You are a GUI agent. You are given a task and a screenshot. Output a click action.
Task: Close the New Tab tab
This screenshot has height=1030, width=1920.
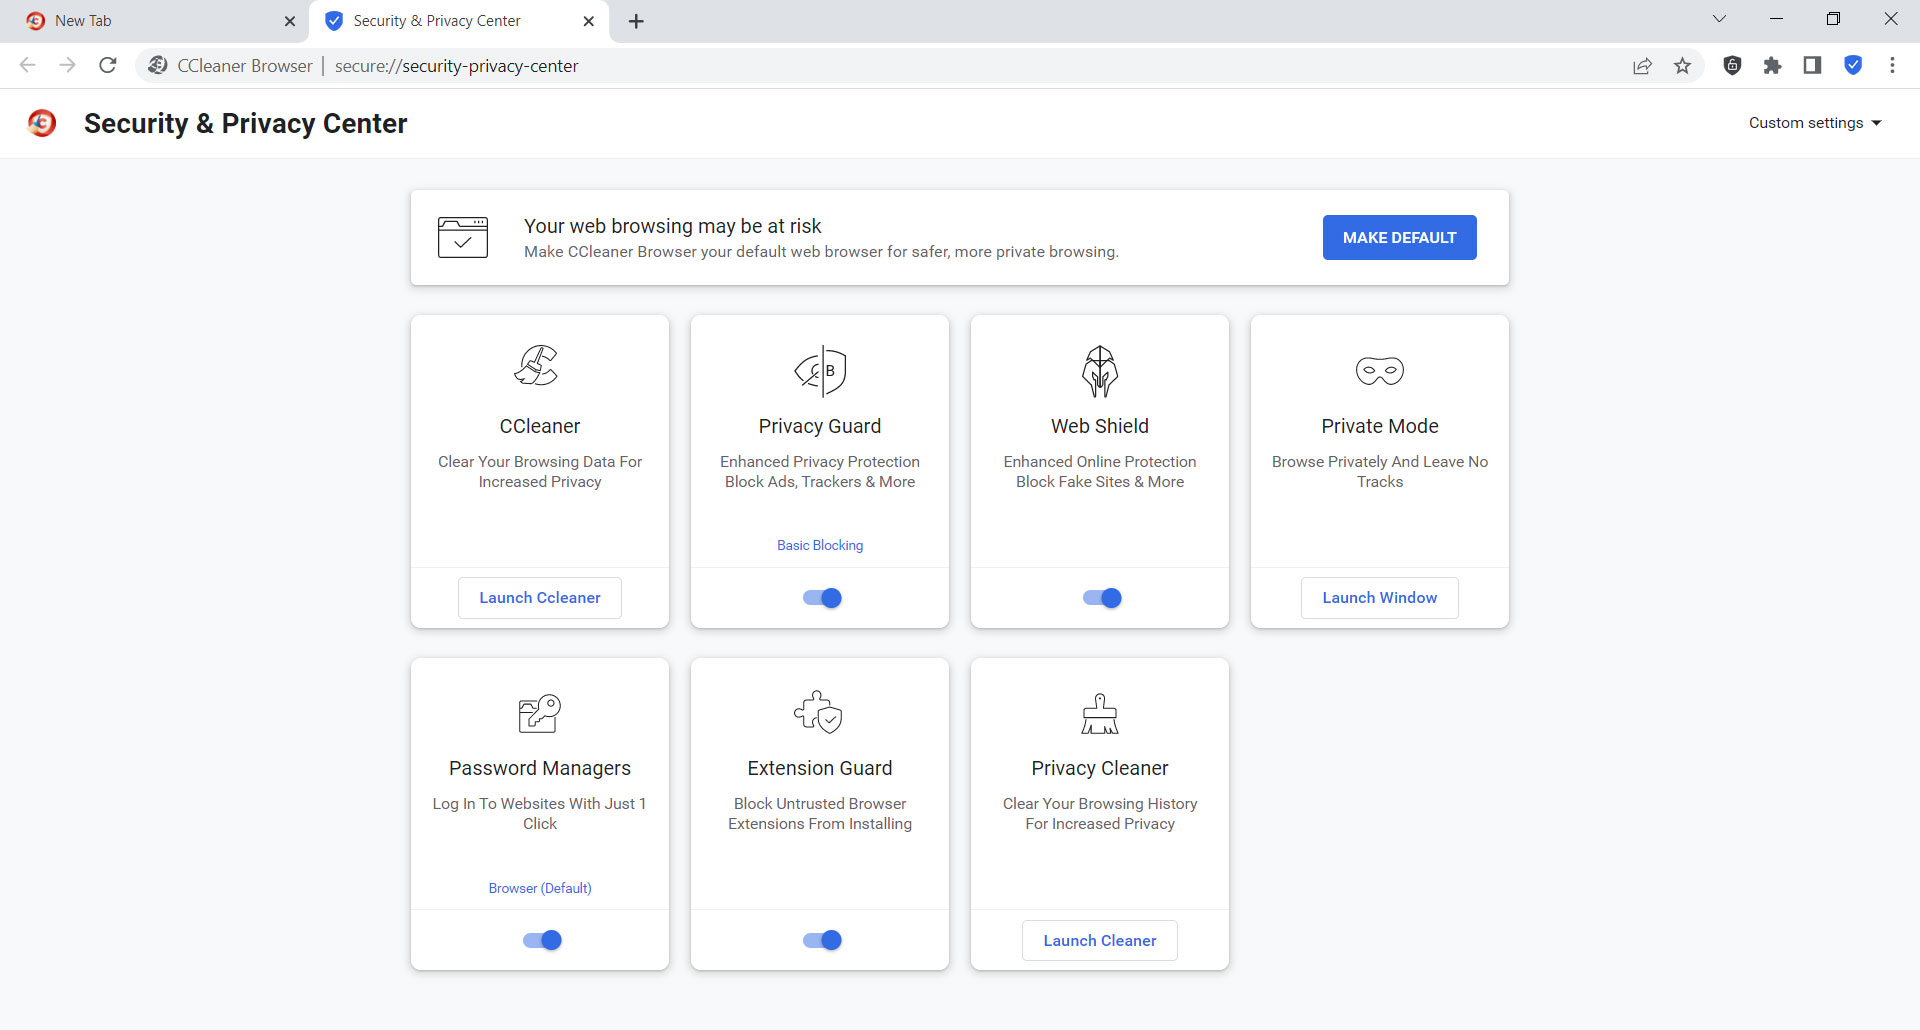[290, 21]
